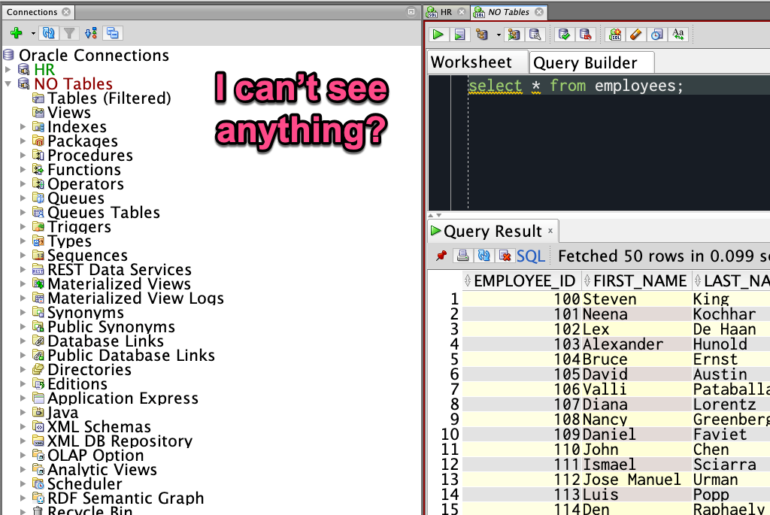
Task: Expand the Indexes tree node
Action: 23,127
